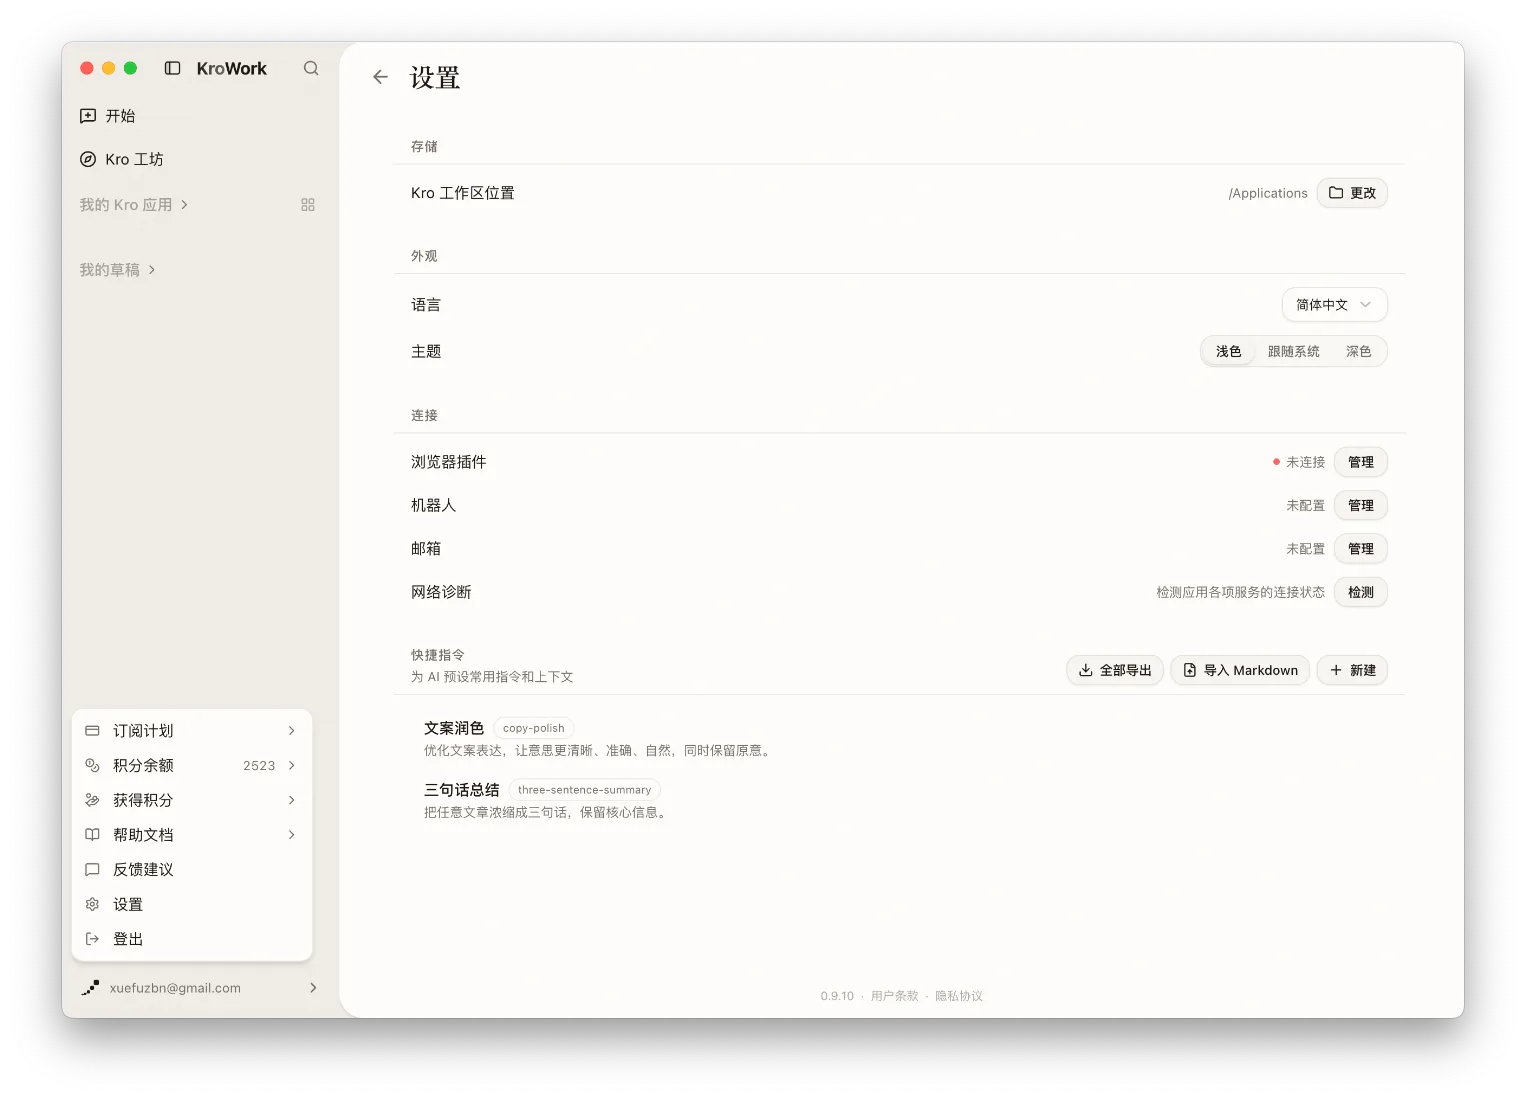Click the 开始 compose icon
This screenshot has height=1100, width=1526.
[88, 116]
